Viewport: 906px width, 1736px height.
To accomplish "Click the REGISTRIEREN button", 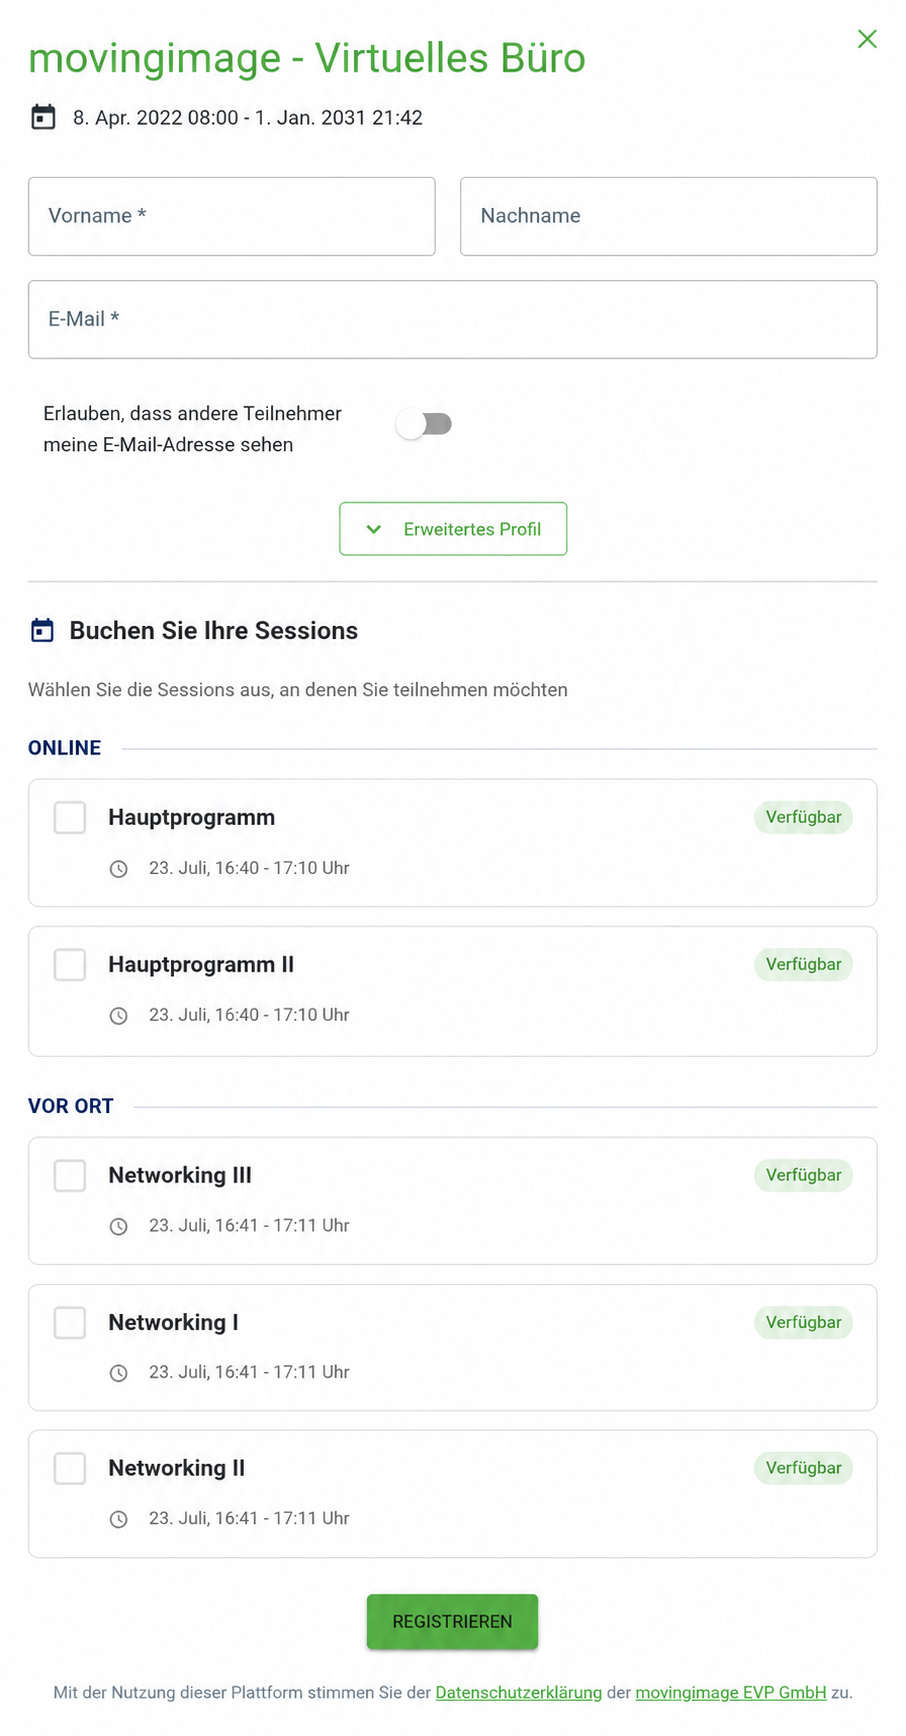I will pyautogui.click(x=452, y=1621).
